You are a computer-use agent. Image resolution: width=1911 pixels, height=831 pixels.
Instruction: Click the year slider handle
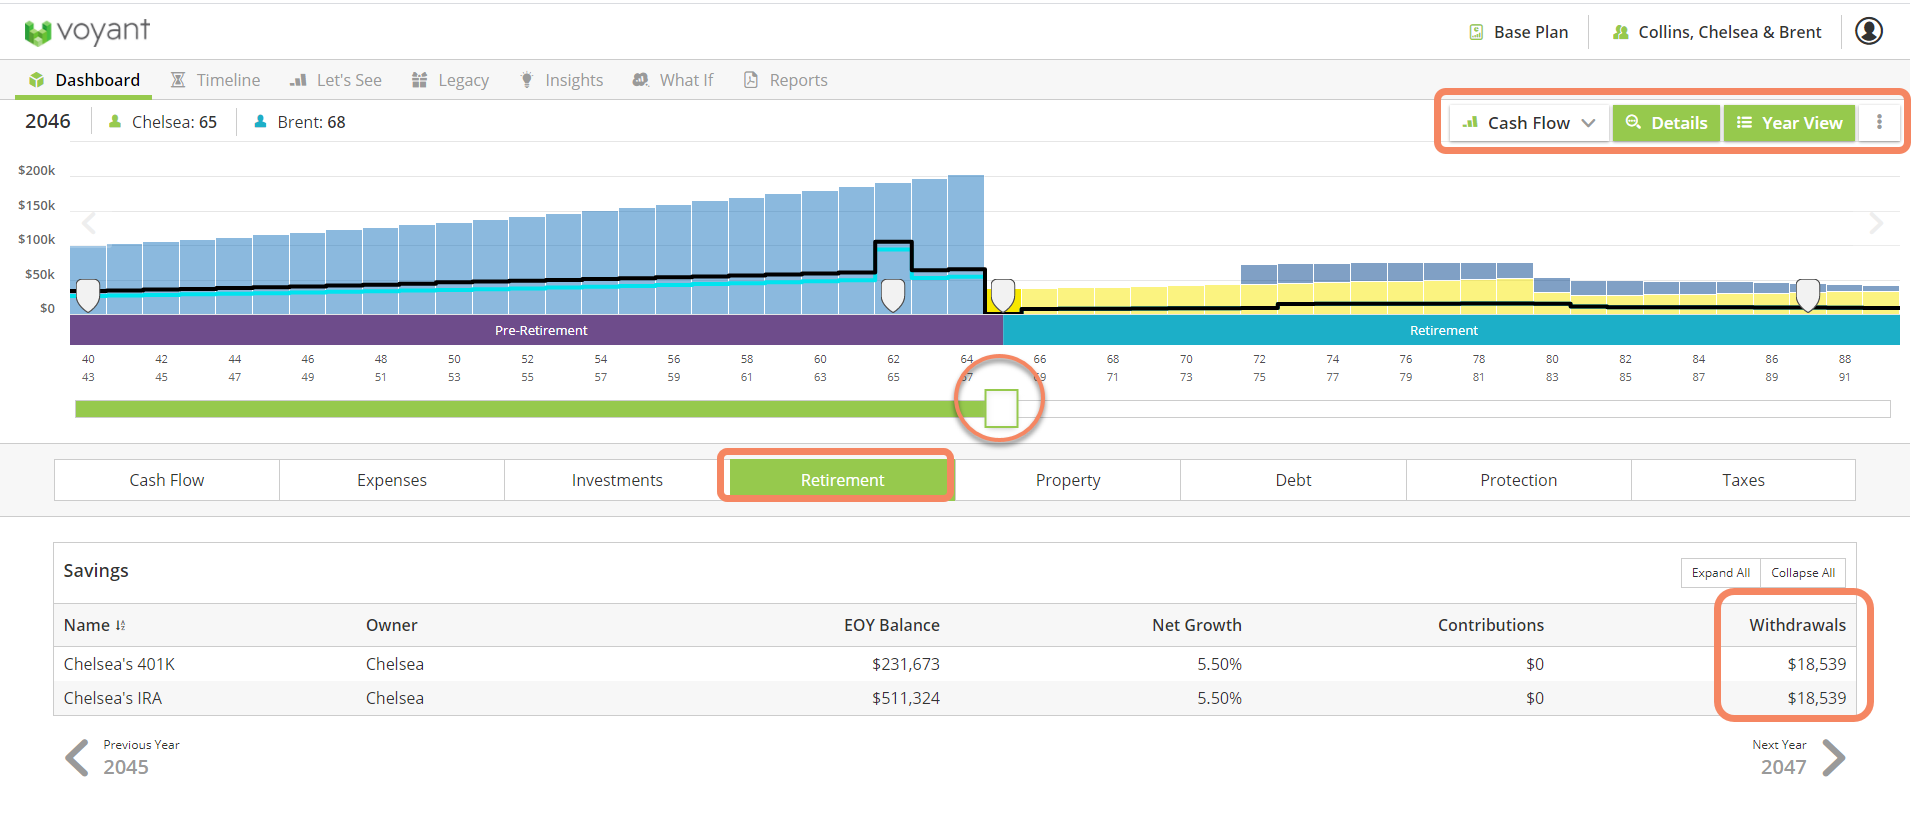(x=1001, y=408)
